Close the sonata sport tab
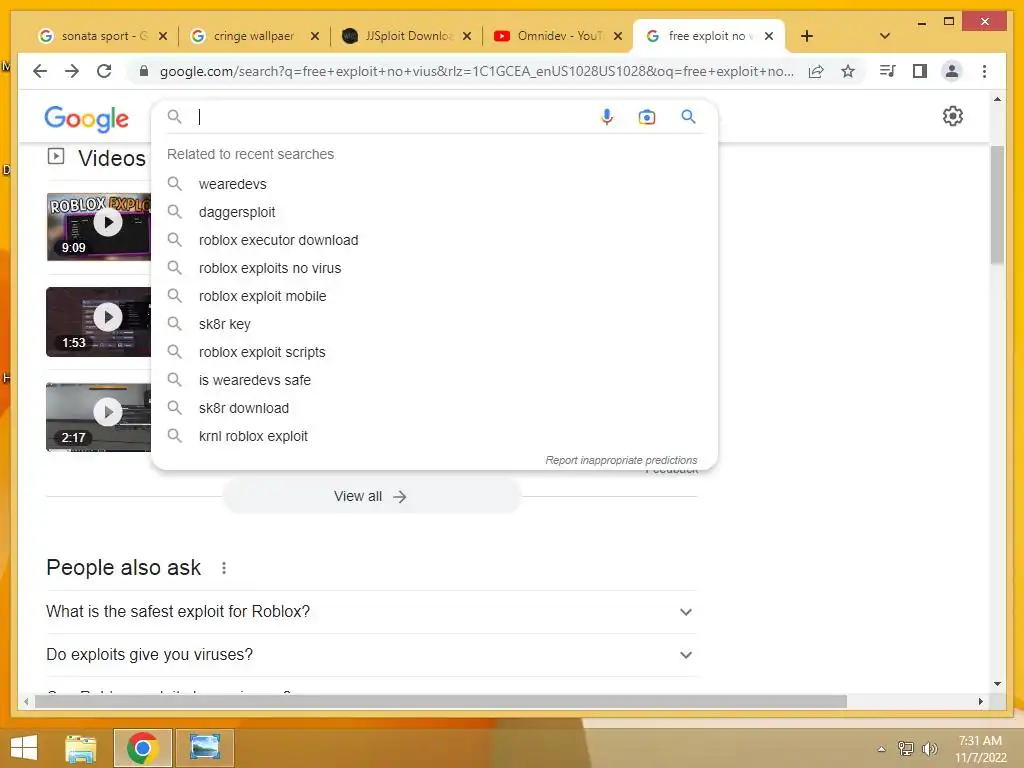The image size is (1024, 768). (x=163, y=36)
